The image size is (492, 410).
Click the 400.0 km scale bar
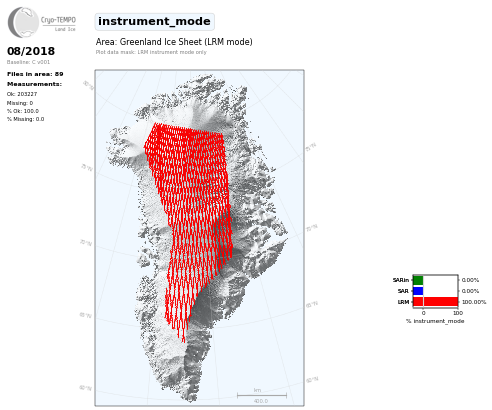pos(262,396)
